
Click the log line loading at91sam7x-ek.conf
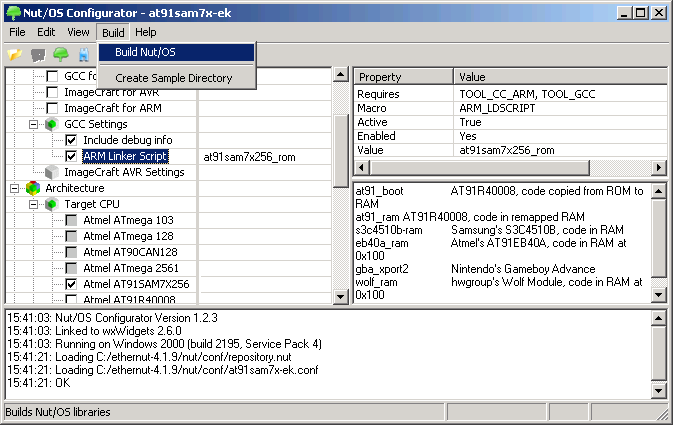pyautogui.click(x=163, y=370)
